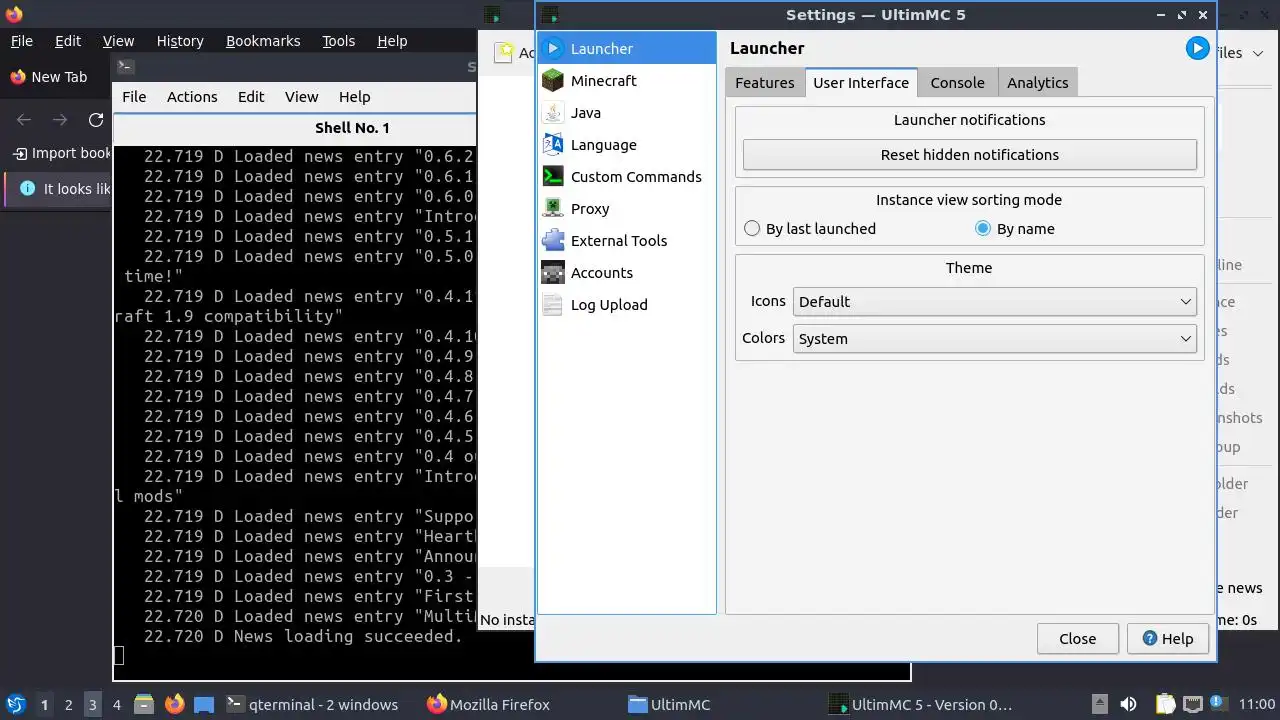Open the Colors theme dropdown

(x=995, y=339)
